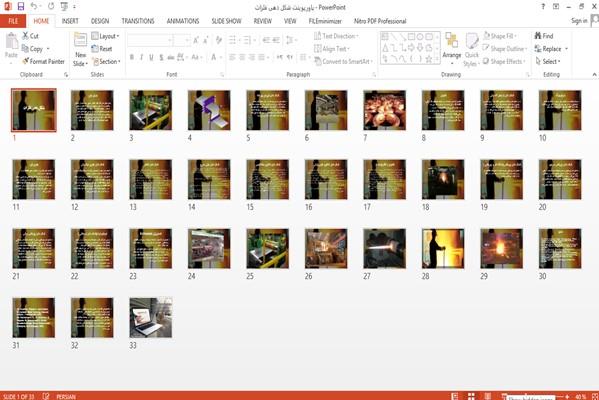599x400 pixels.
Task: Switch to Slide Sorter view in status bar
Action: point(471,396)
